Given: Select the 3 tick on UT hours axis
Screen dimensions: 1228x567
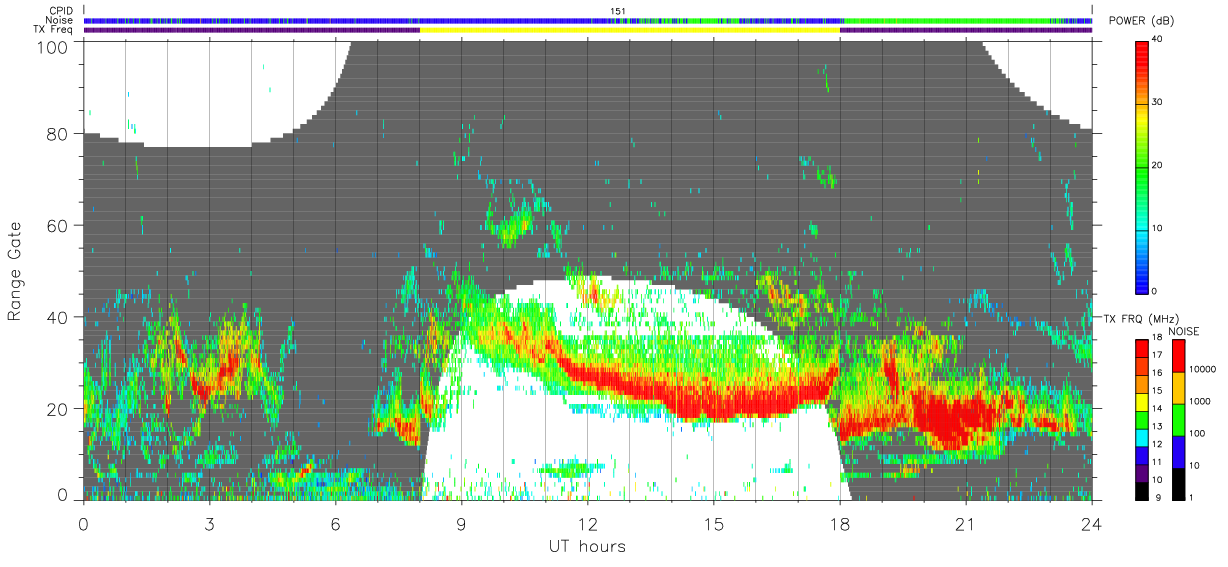Looking at the screenshot, I should 209,523.
